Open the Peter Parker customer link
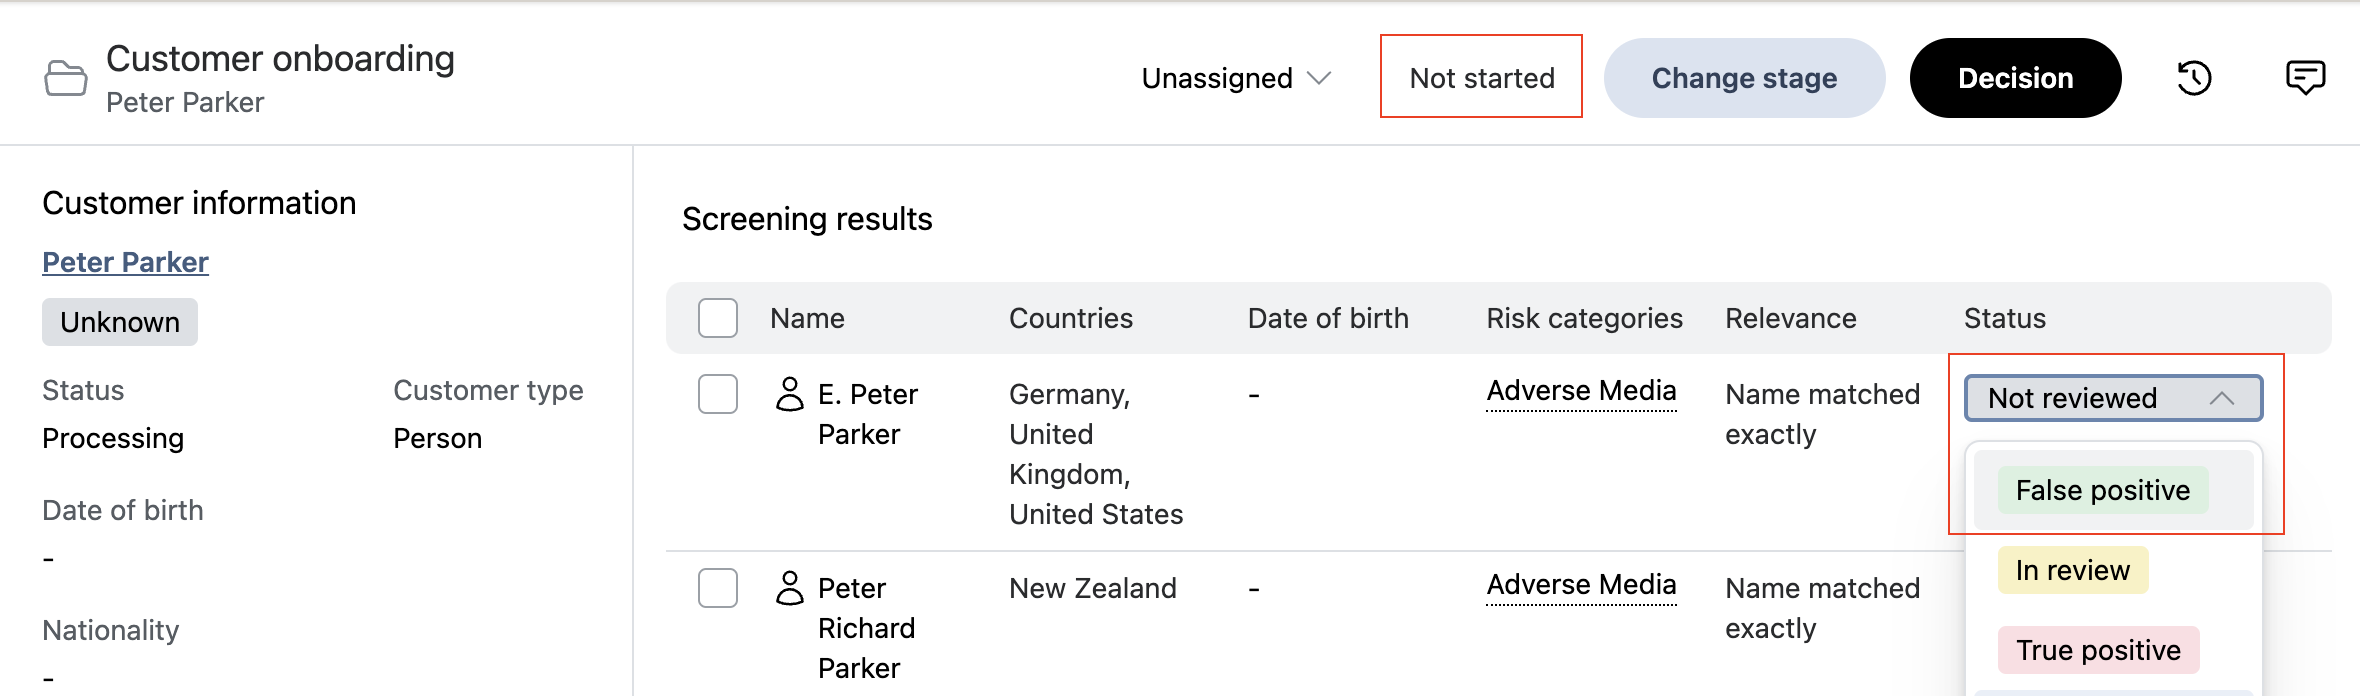The image size is (2360, 696). pos(125,262)
